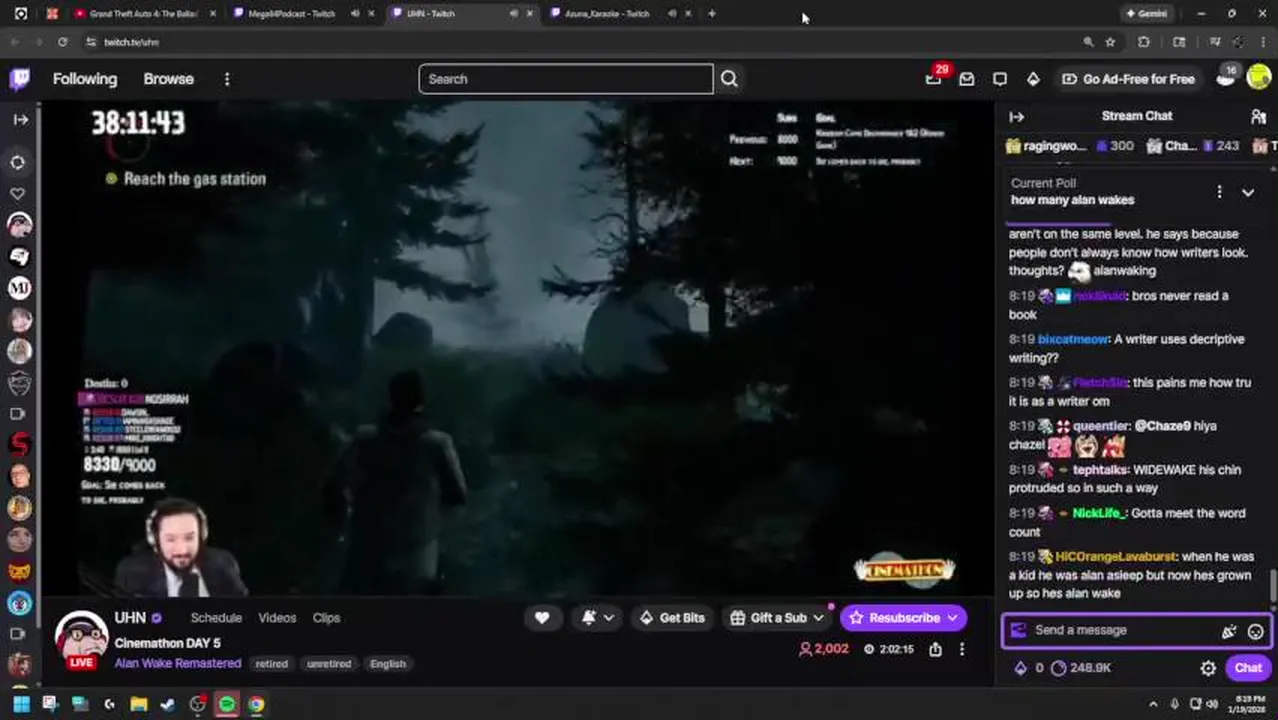1278x720 pixels.
Task: Open the Gemini button in title bar
Action: pos(1146,14)
